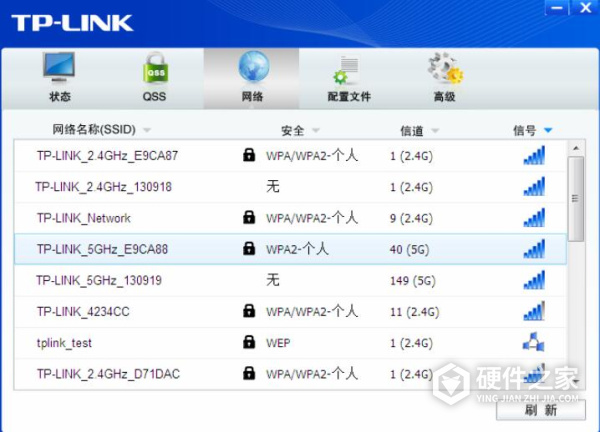
Task: Click the 刷新 refresh button
Action: point(541,410)
